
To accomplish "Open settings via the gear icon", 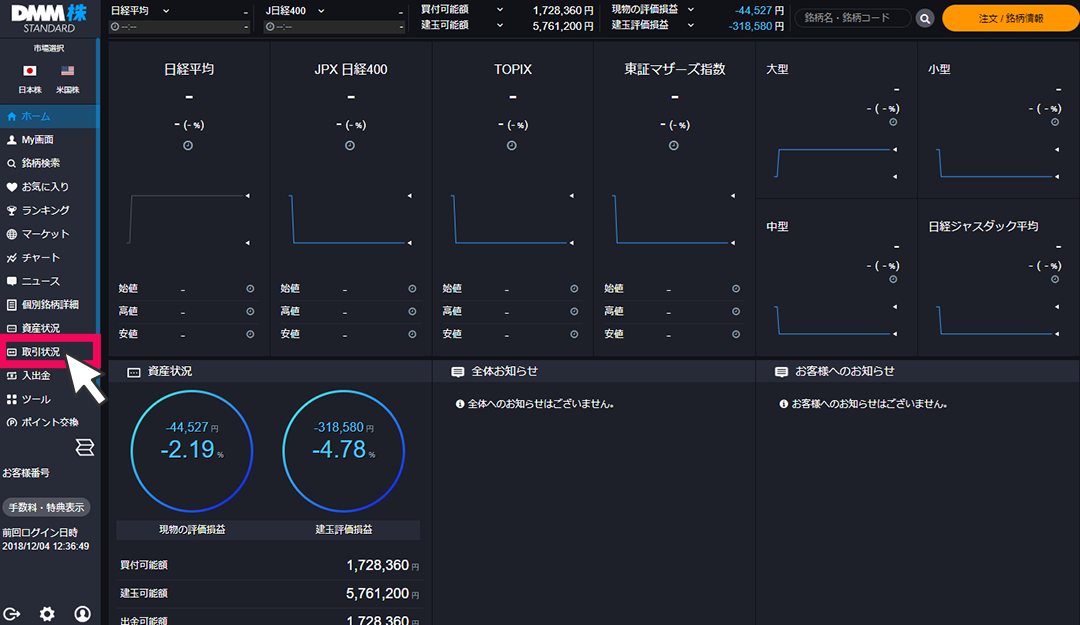I will 47,613.
